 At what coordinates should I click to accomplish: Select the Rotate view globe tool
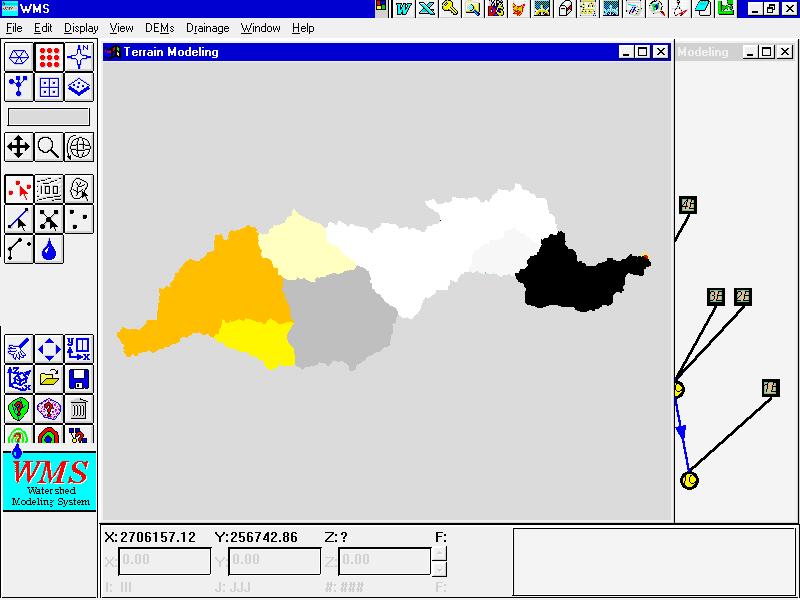click(79, 148)
